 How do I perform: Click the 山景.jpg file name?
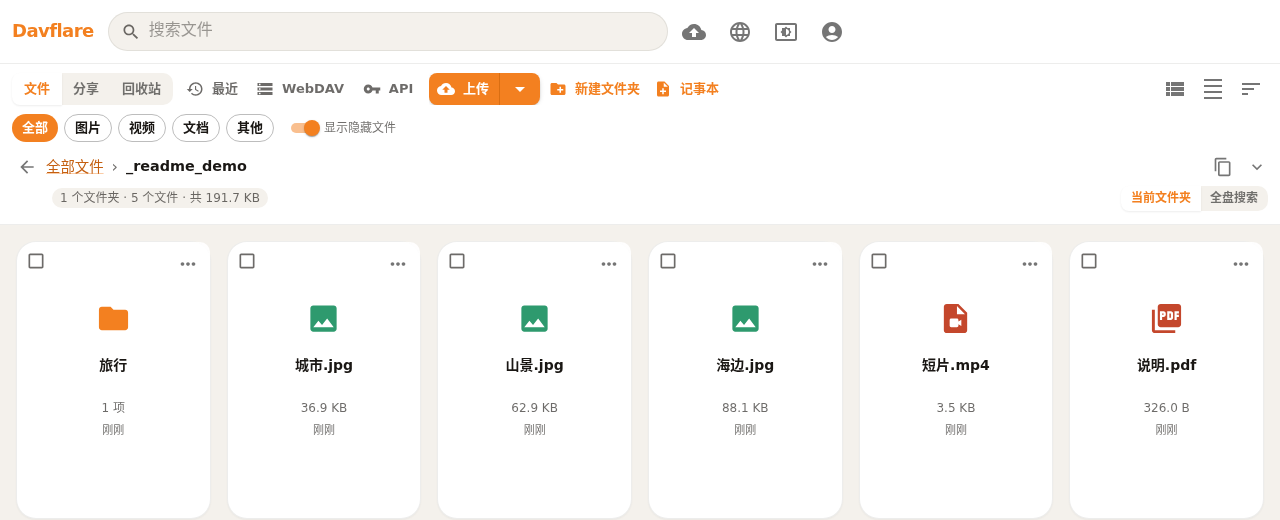point(535,365)
